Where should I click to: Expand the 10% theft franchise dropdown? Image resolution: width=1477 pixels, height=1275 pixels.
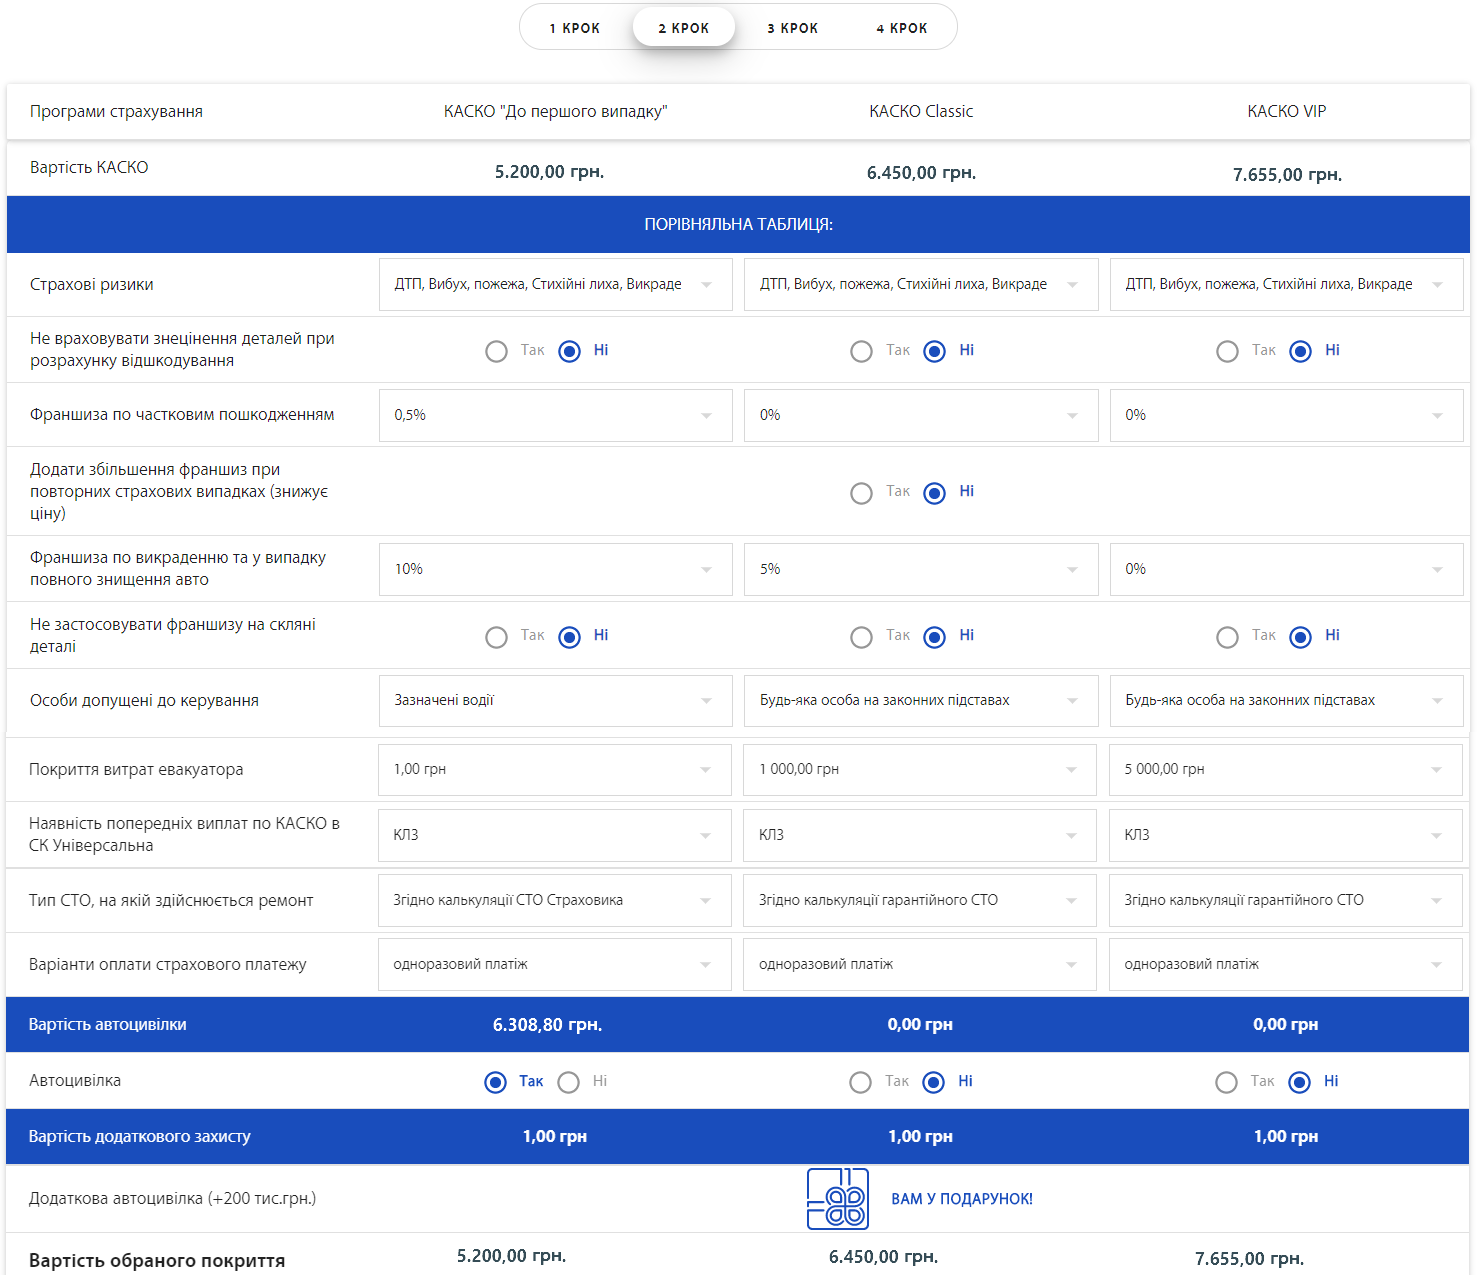pyautogui.click(x=555, y=569)
